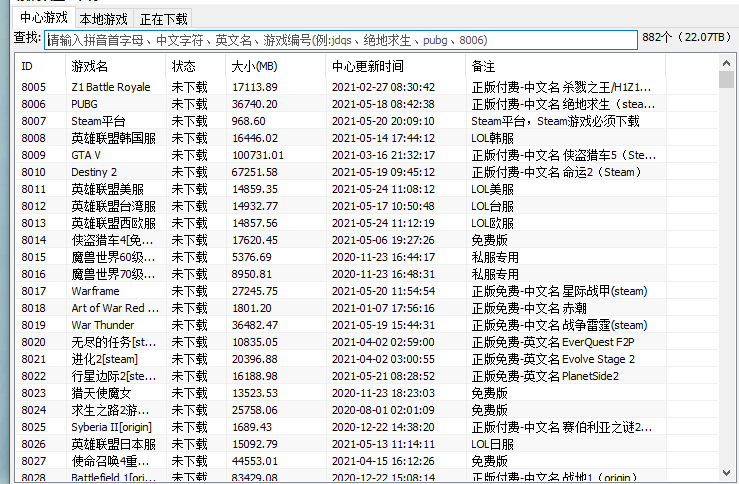The height and width of the screenshot is (484, 739).
Task: Click ID 8022 cell
Action: pos(33,376)
